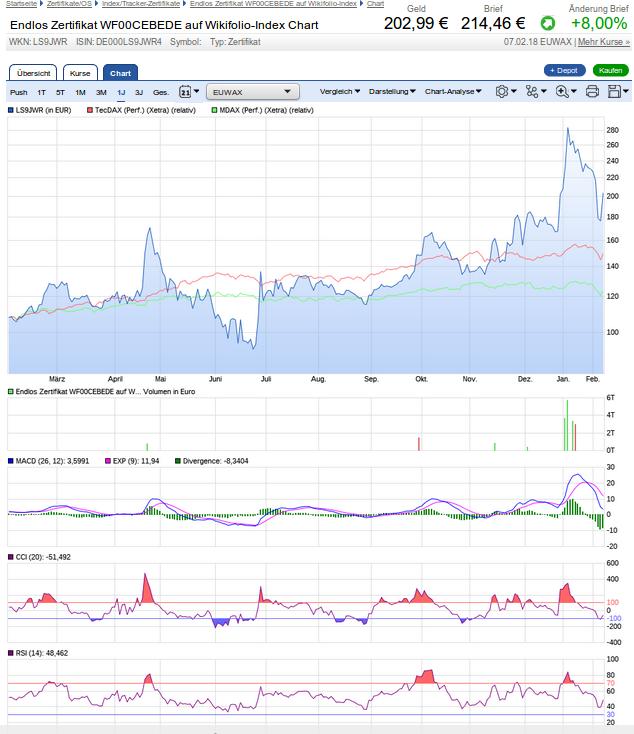Screen dimensions: 634x734
Task: Click the green refresh icon beside Brief price
Action: pyautogui.click(x=547, y=22)
